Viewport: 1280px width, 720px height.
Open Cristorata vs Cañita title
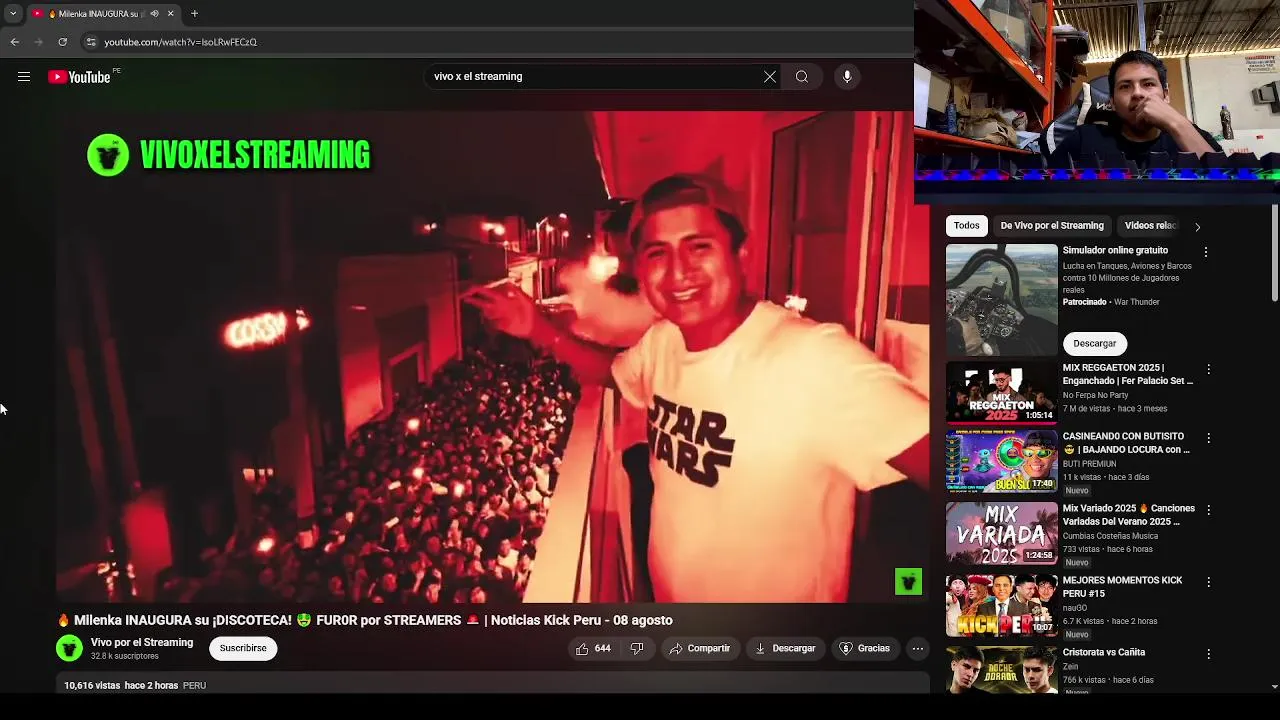click(x=1104, y=652)
